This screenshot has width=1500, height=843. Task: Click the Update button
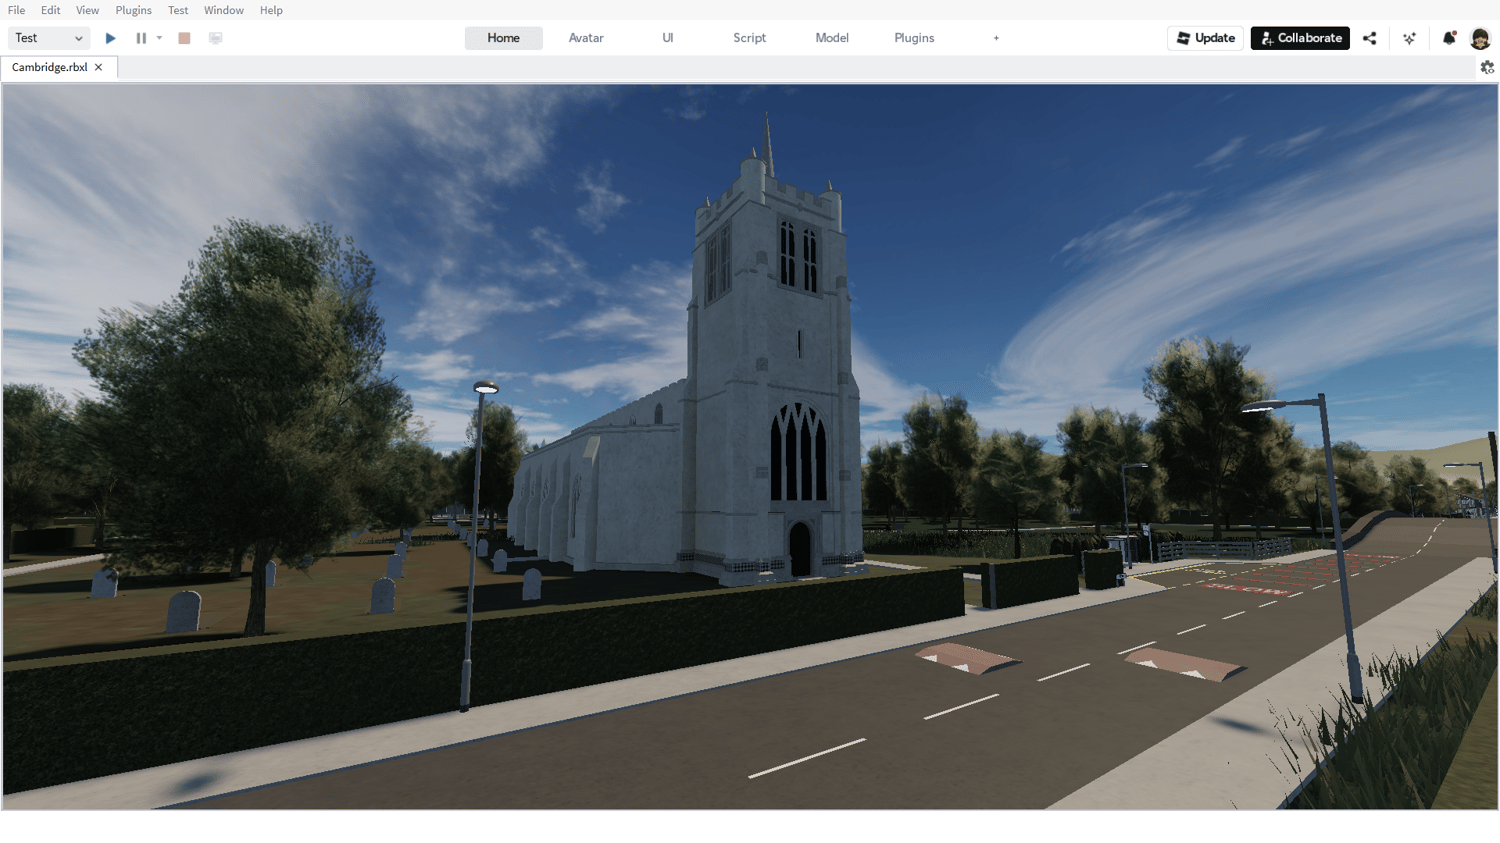pos(1206,38)
